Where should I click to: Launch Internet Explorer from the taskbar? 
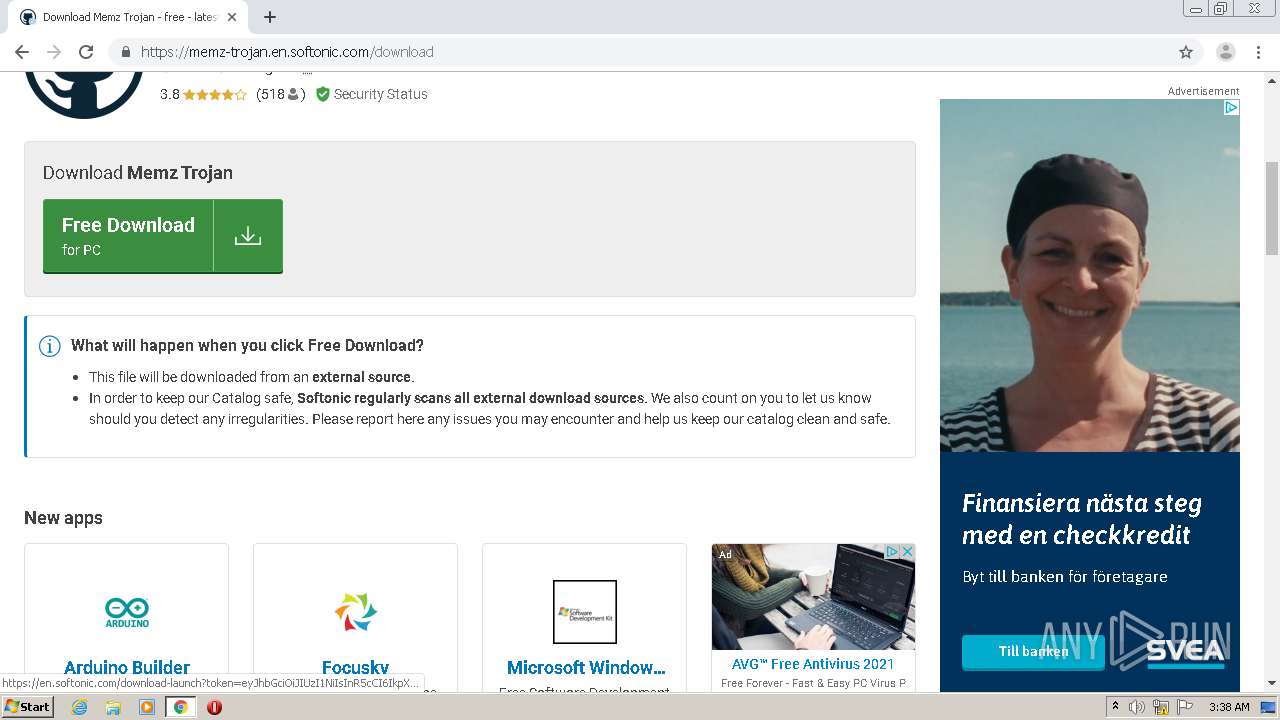[x=80, y=707]
